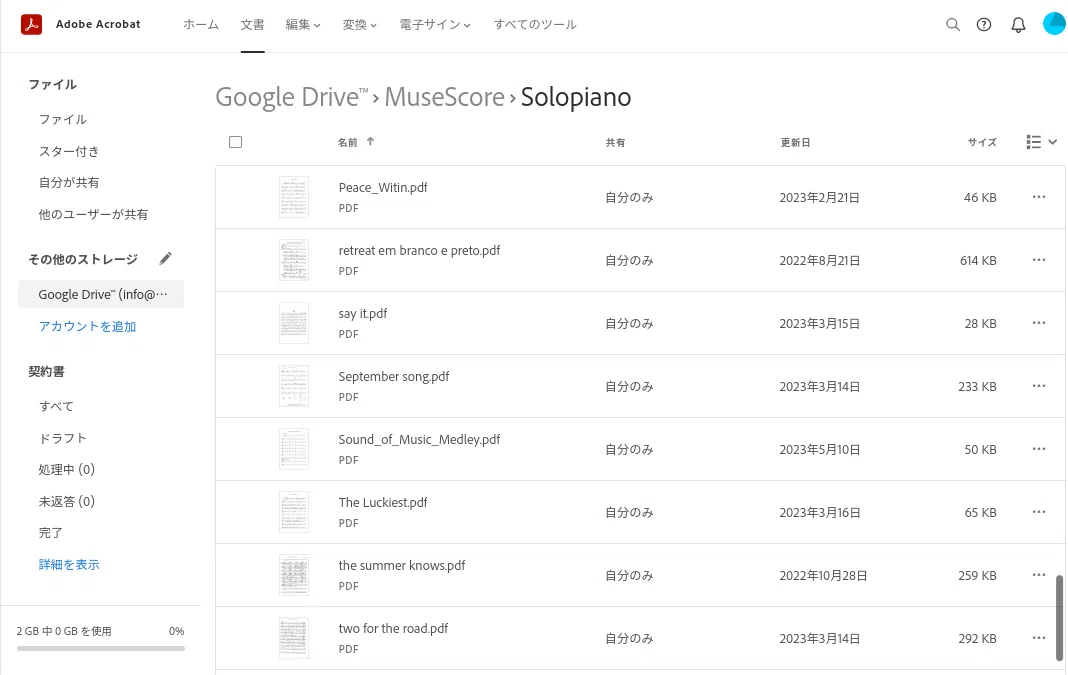Select Google Drive storage in sidebar

[101, 294]
